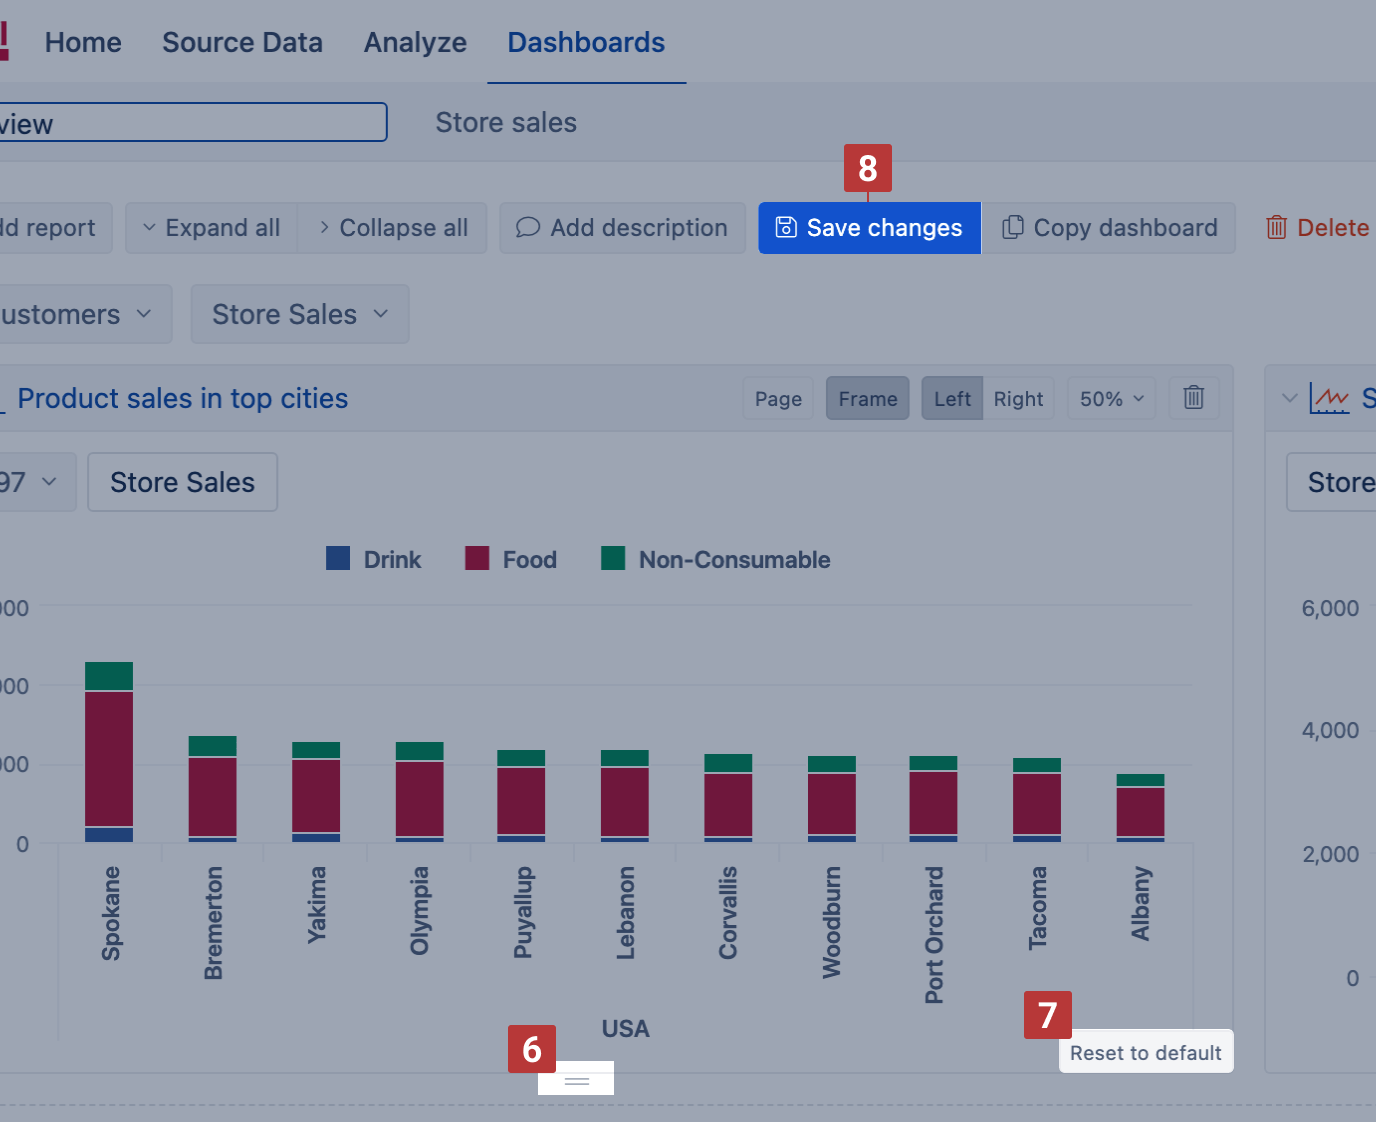Screen dimensions: 1376x1122
Task: Add a description to the dashboard
Action: click(x=622, y=228)
